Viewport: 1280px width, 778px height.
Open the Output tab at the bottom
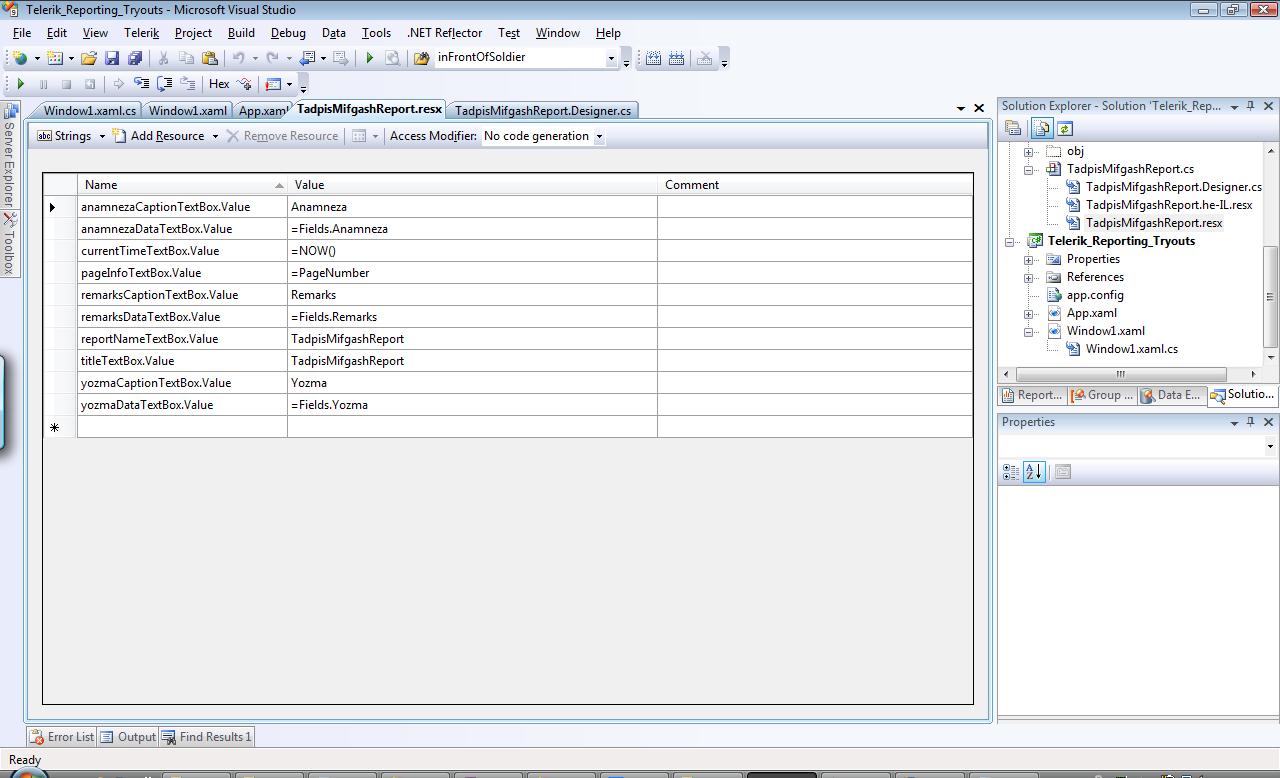129,737
